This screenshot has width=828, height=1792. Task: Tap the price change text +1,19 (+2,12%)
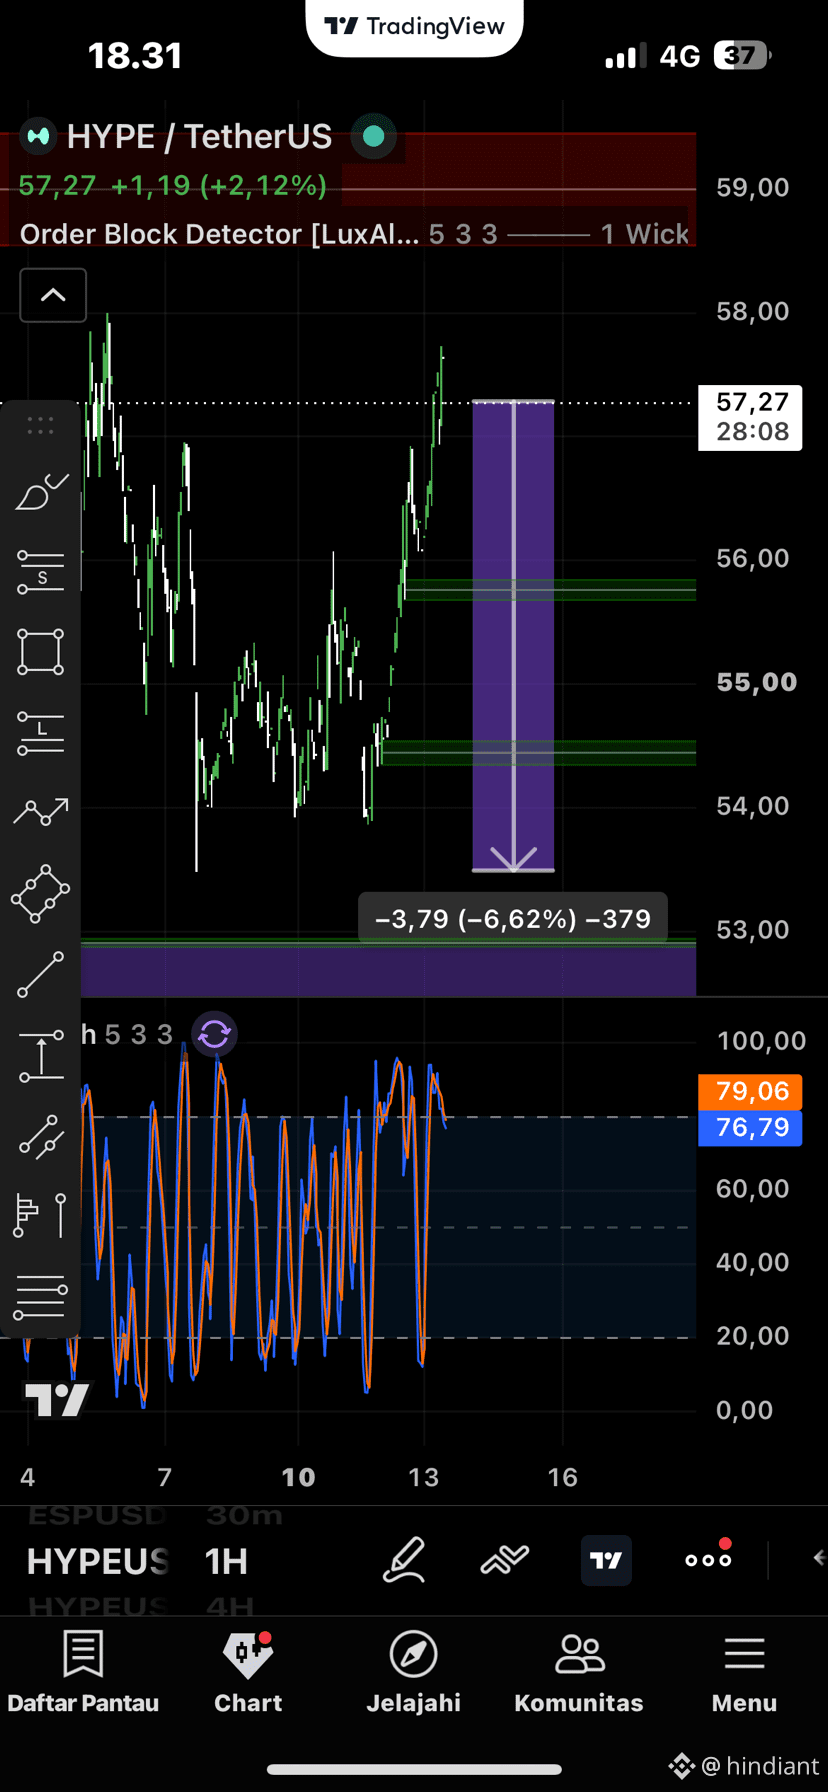coord(219,186)
